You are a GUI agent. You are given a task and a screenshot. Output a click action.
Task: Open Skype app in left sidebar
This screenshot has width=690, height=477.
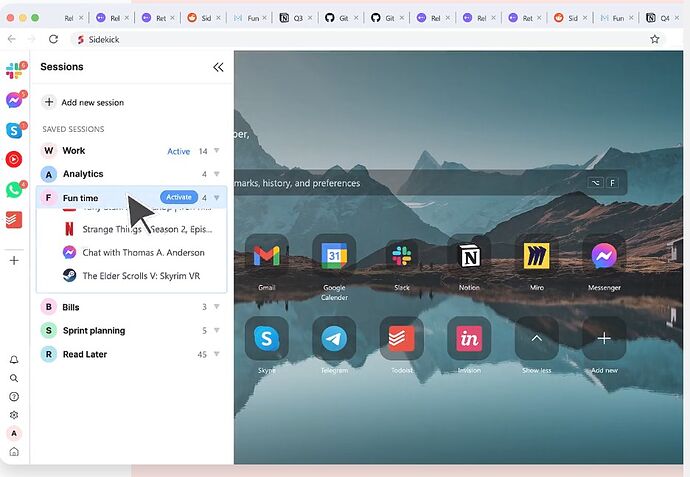[14, 130]
